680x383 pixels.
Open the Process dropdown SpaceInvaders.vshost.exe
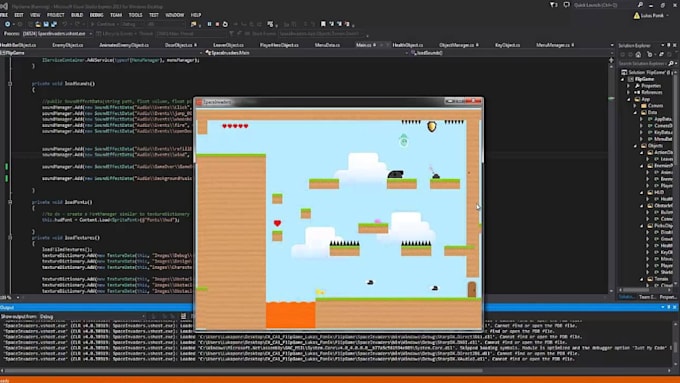tap(57, 33)
